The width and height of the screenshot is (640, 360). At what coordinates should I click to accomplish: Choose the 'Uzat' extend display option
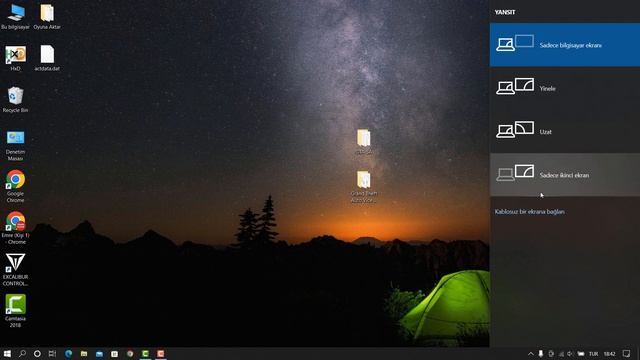click(565, 131)
